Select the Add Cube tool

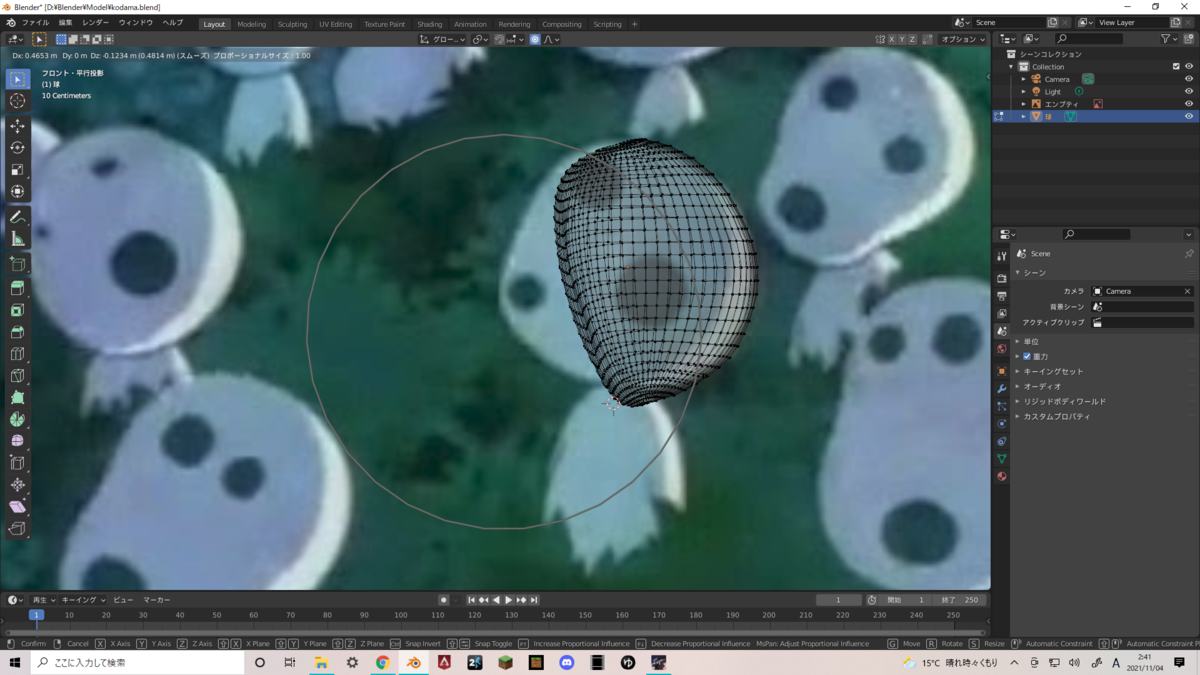coord(17,264)
